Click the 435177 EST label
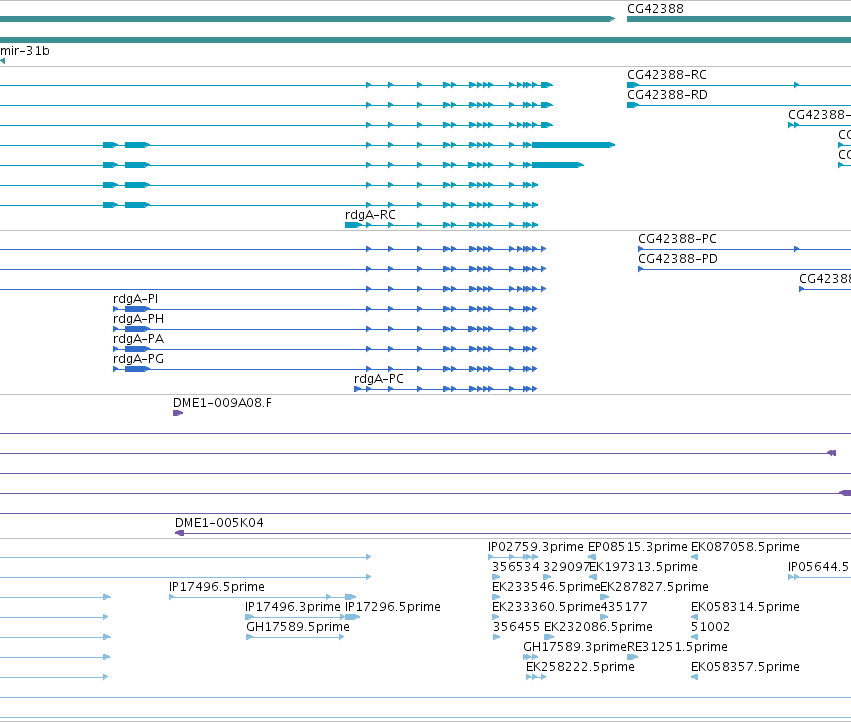Viewport: 851px width, 722px height. [624, 607]
